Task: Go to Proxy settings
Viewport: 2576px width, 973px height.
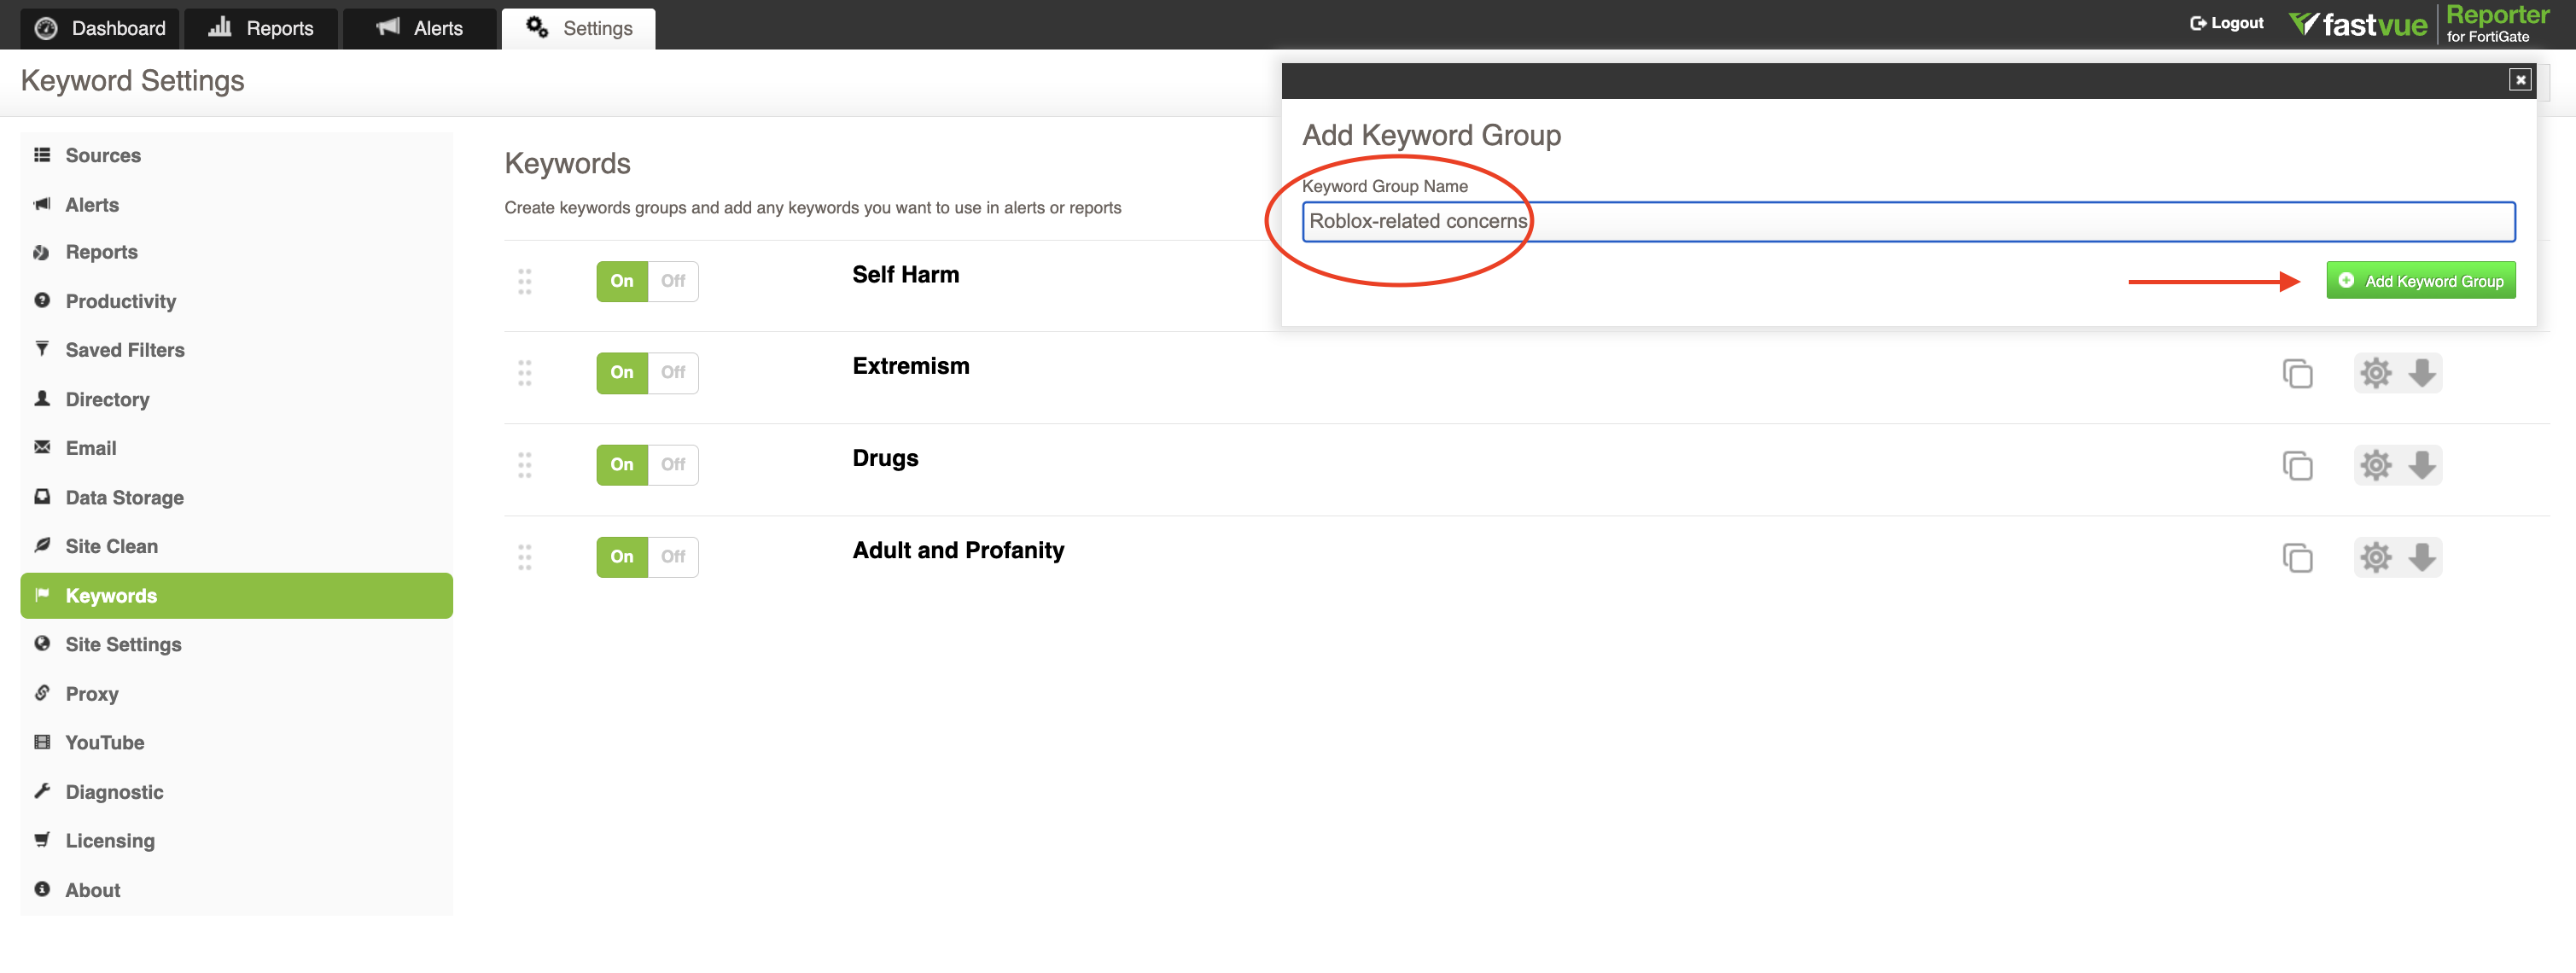Action: (236, 693)
